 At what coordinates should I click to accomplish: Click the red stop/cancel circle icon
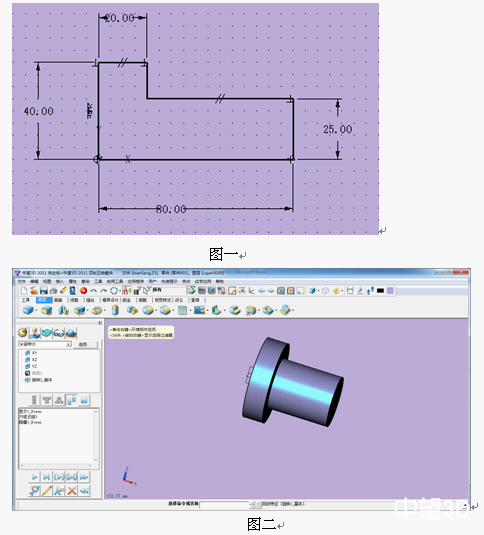(84, 291)
